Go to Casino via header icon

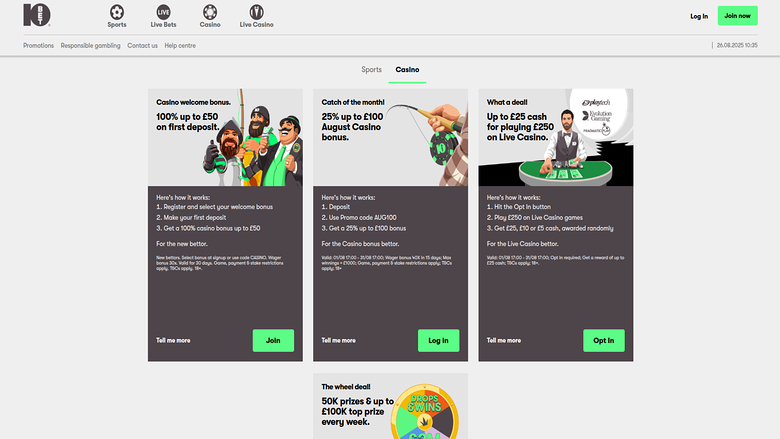[x=210, y=16]
